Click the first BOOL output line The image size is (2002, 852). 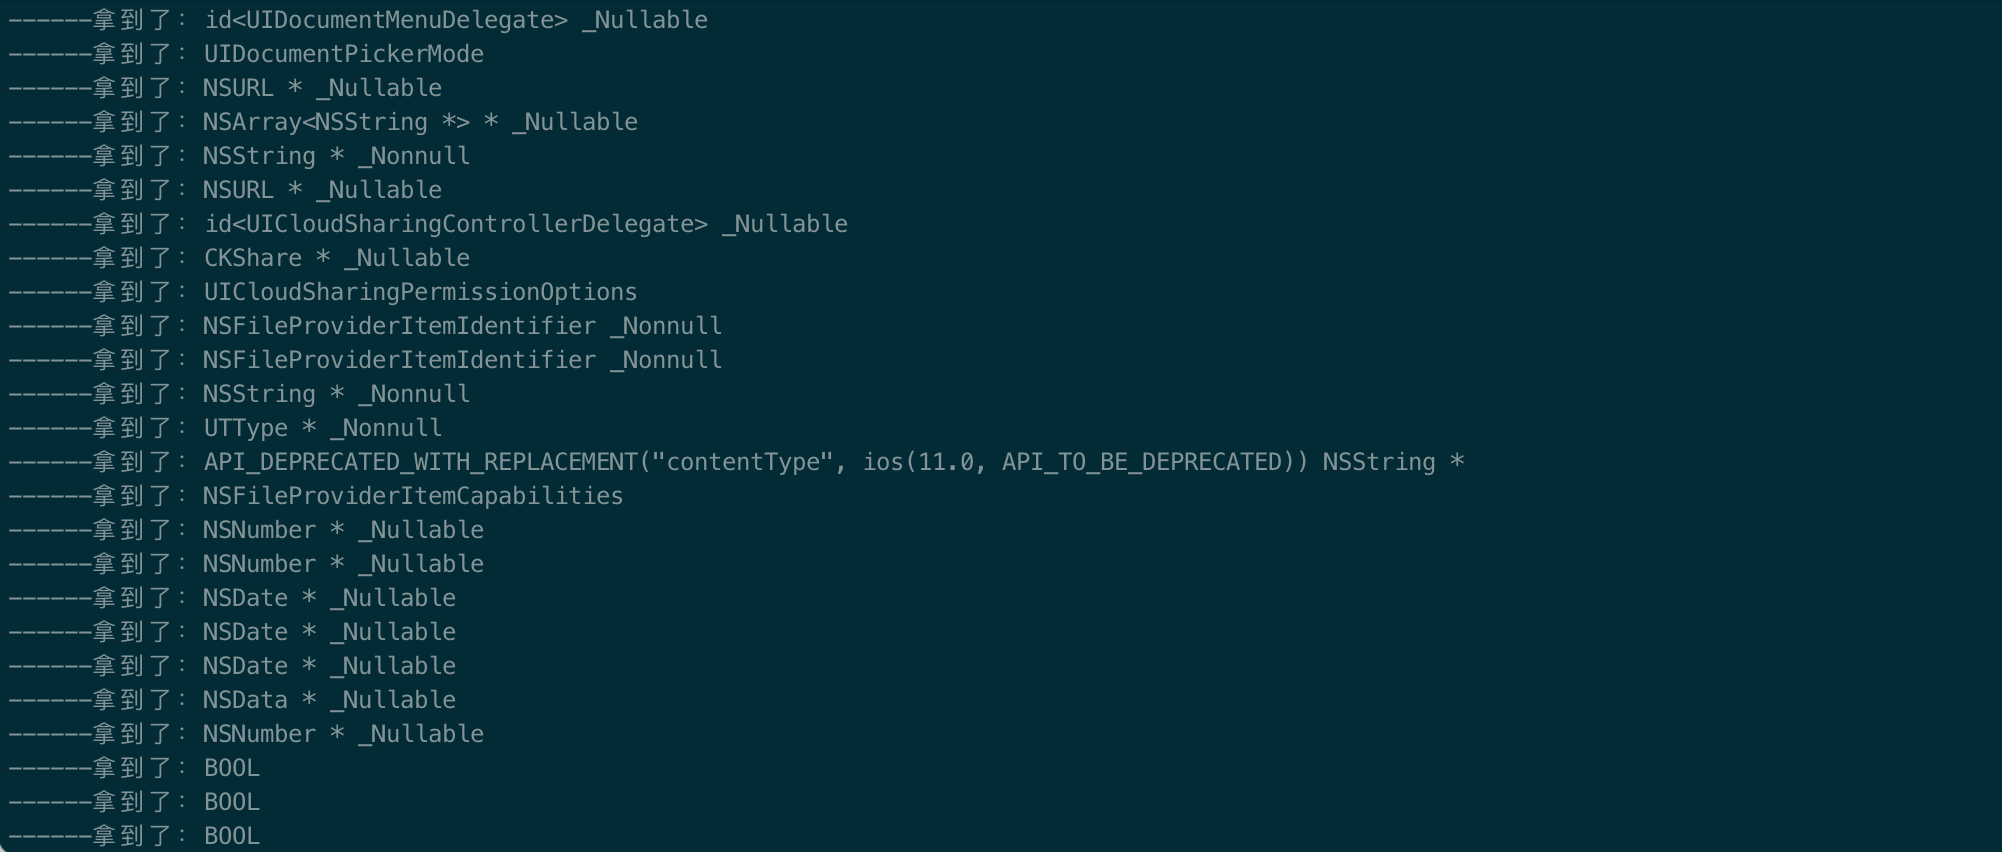coord(134,768)
